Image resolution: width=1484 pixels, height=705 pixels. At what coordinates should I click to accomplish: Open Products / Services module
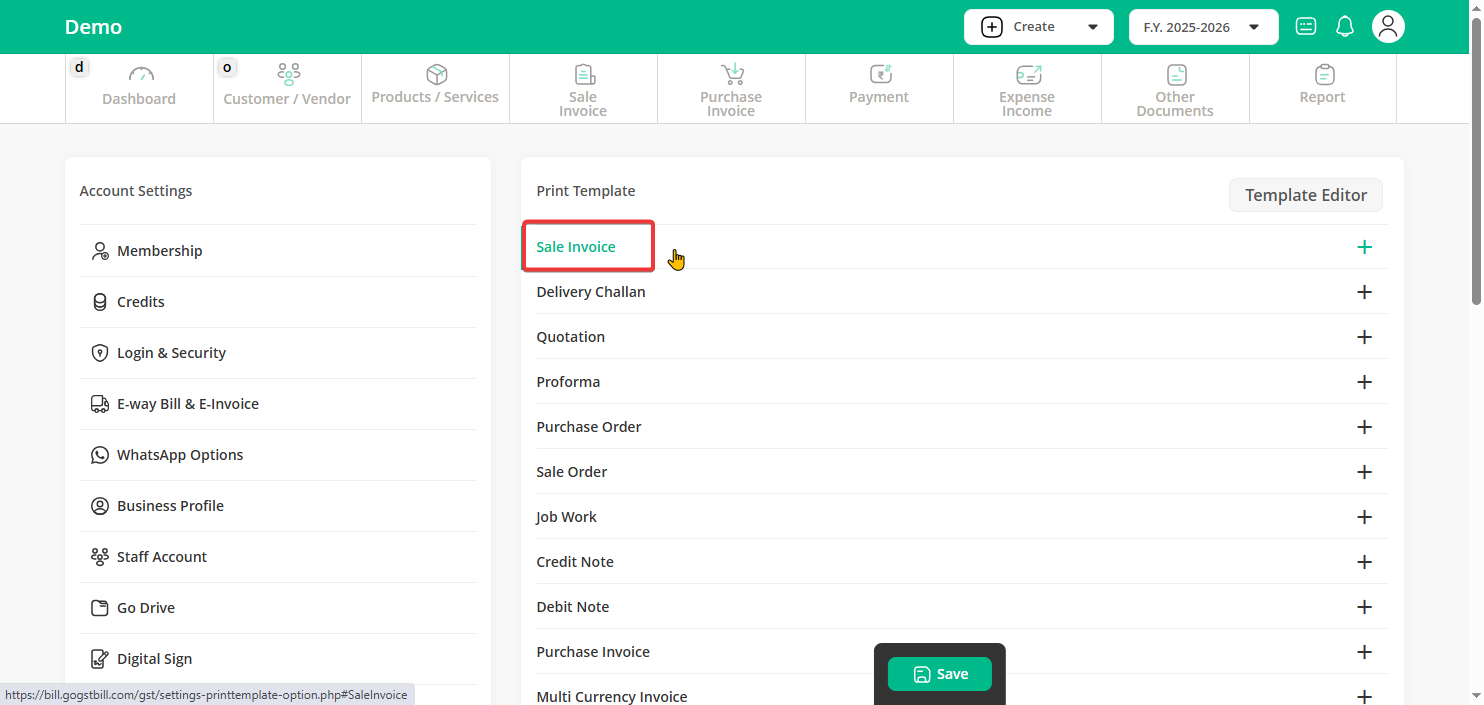(435, 86)
